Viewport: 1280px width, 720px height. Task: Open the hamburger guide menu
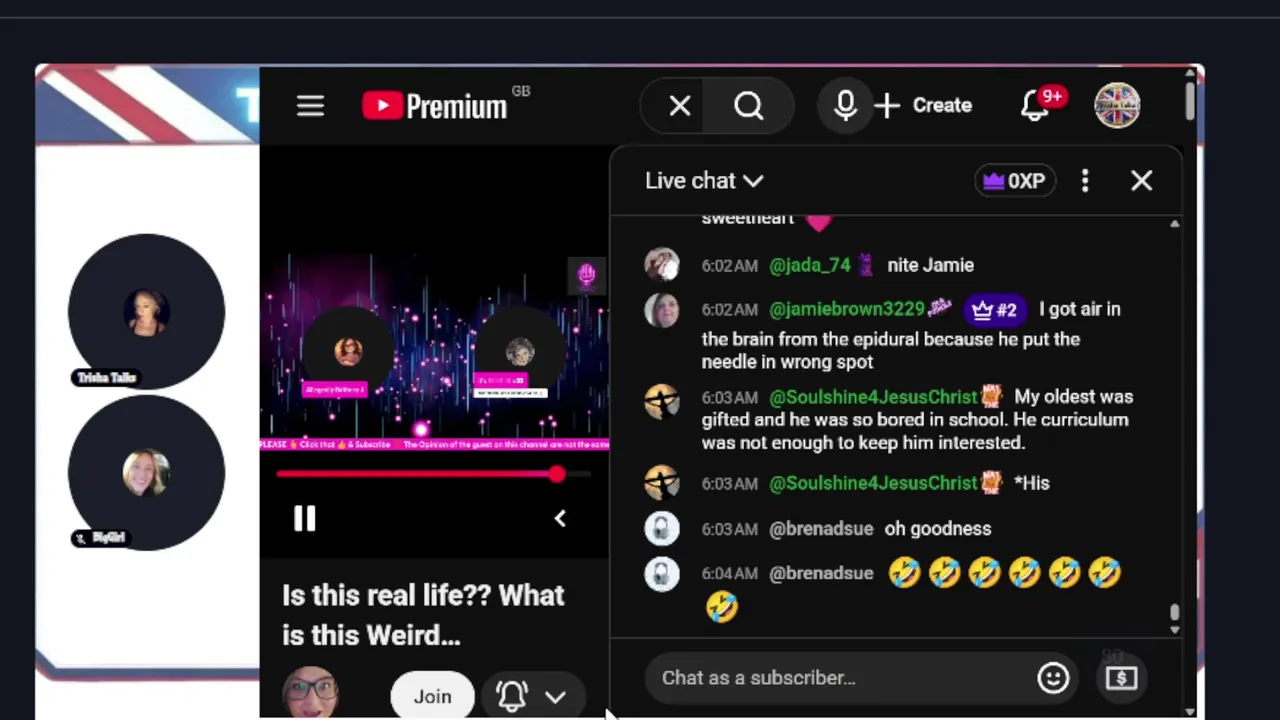click(x=310, y=106)
